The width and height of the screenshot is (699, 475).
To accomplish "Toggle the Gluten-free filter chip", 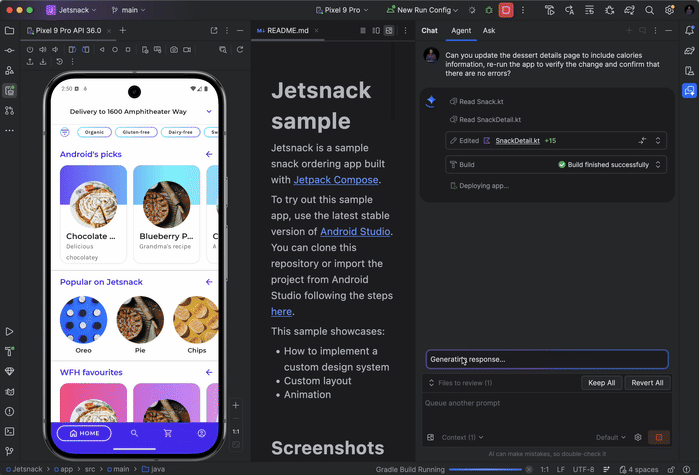I will point(138,132).
